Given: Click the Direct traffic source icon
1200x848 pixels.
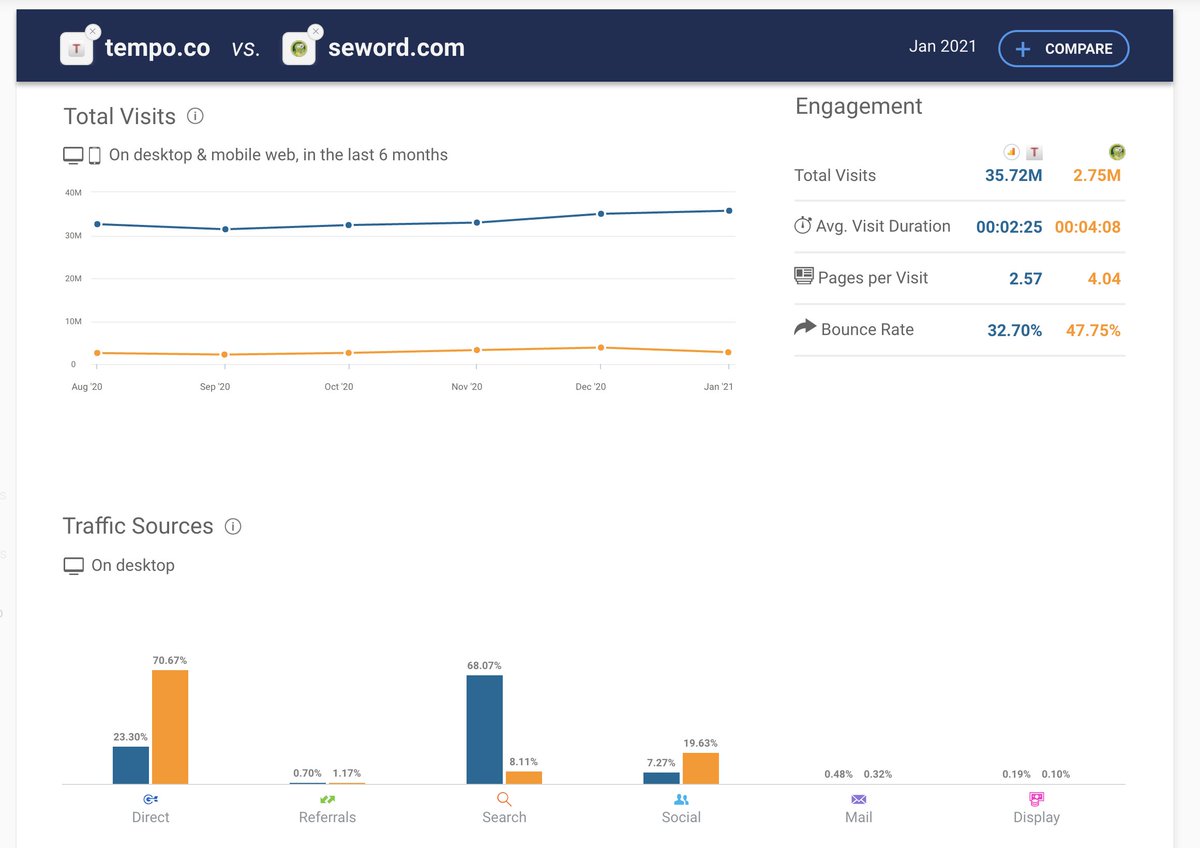Looking at the screenshot, I should pos(150,799).
